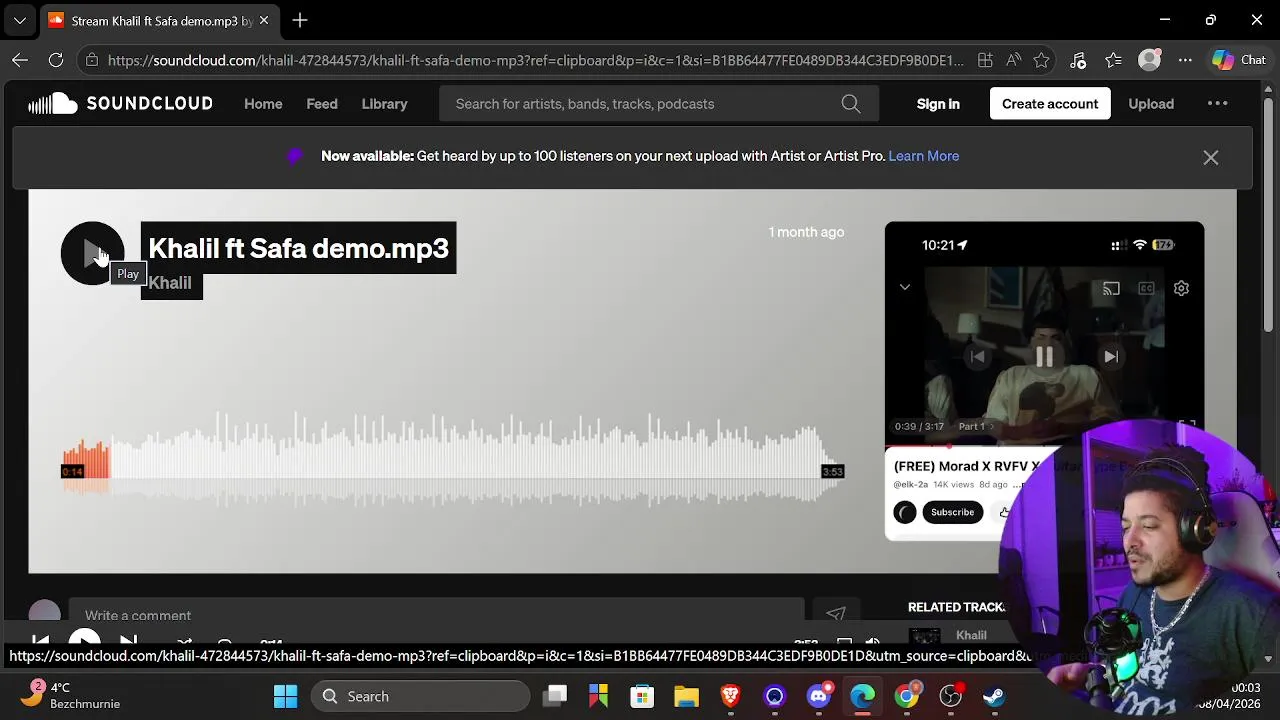Open Copilot Chat in the browser
1280x720 pixels.
tap(1240, 60)
